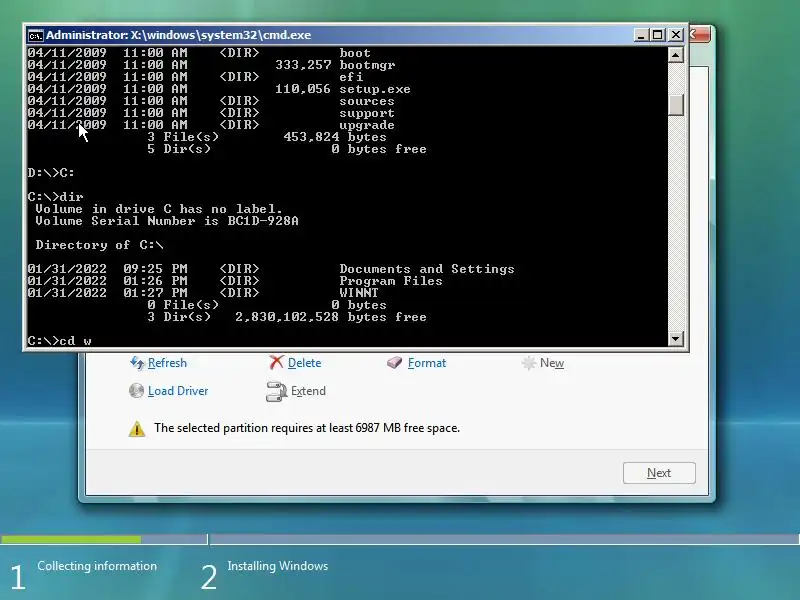
Task: Minimize the command prompt window
Action: point(641,35)
